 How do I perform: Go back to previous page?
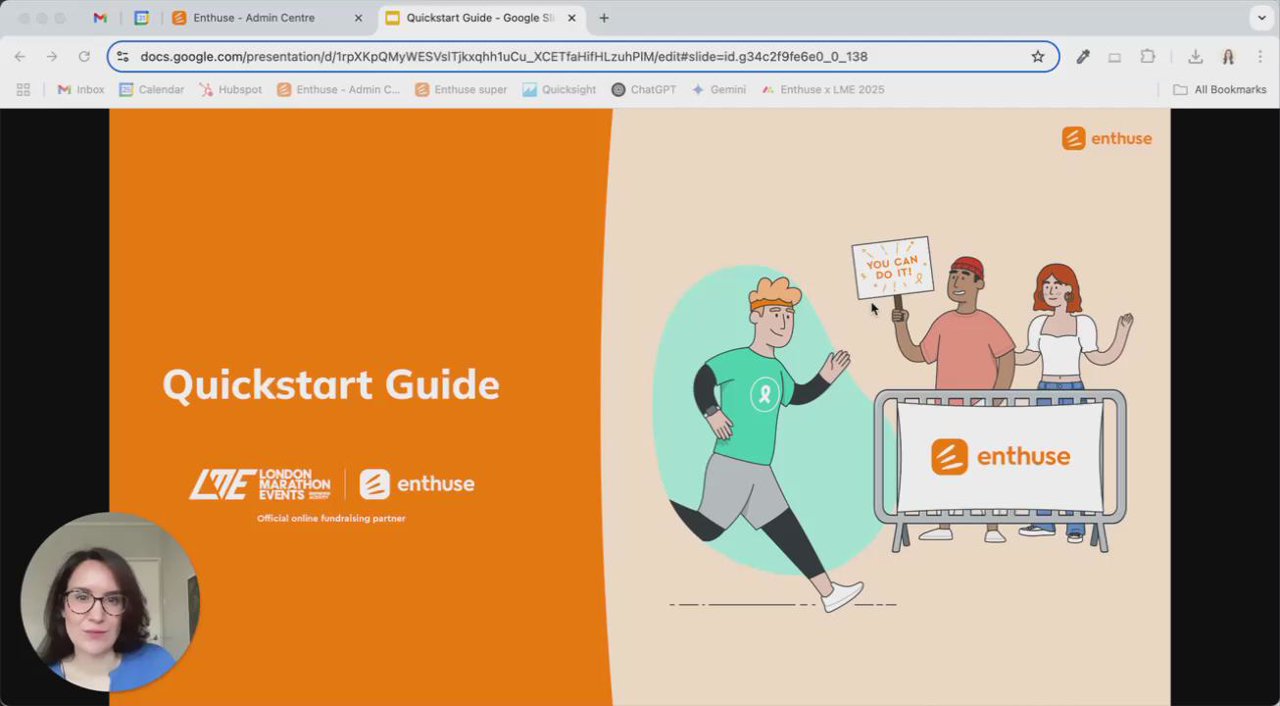coord(20,57)
